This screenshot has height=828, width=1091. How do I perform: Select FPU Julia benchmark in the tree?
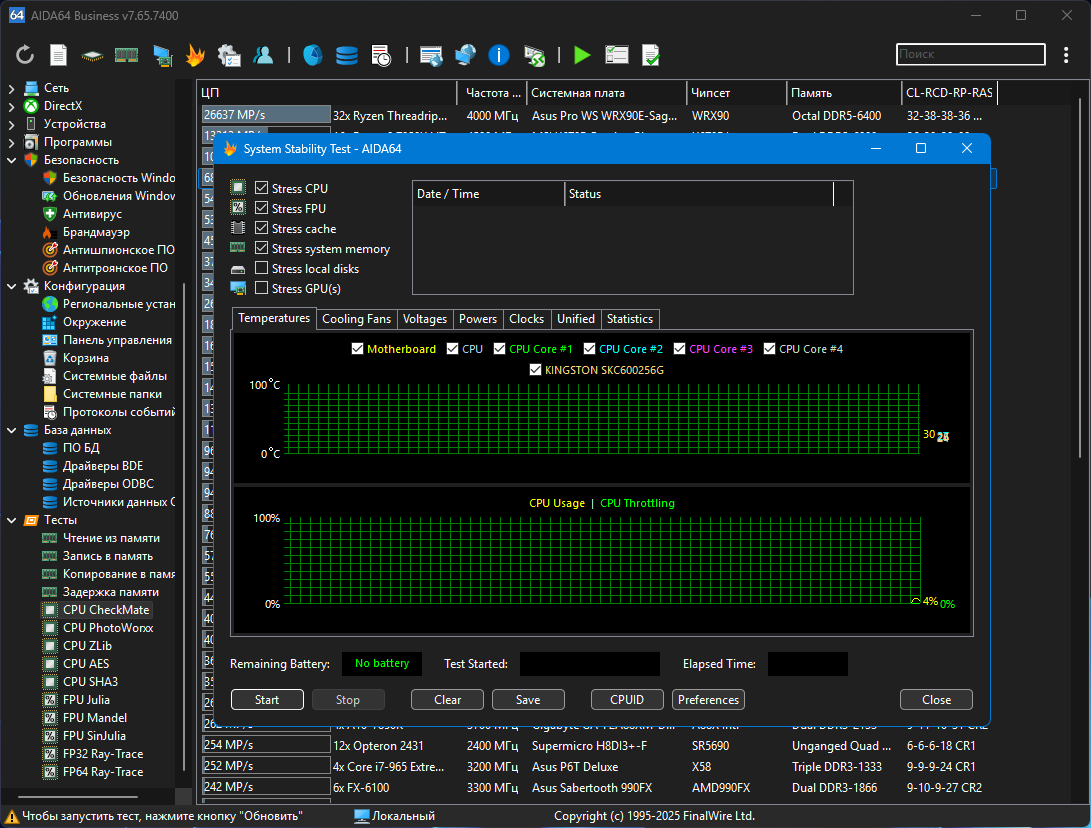pos(86,700)
